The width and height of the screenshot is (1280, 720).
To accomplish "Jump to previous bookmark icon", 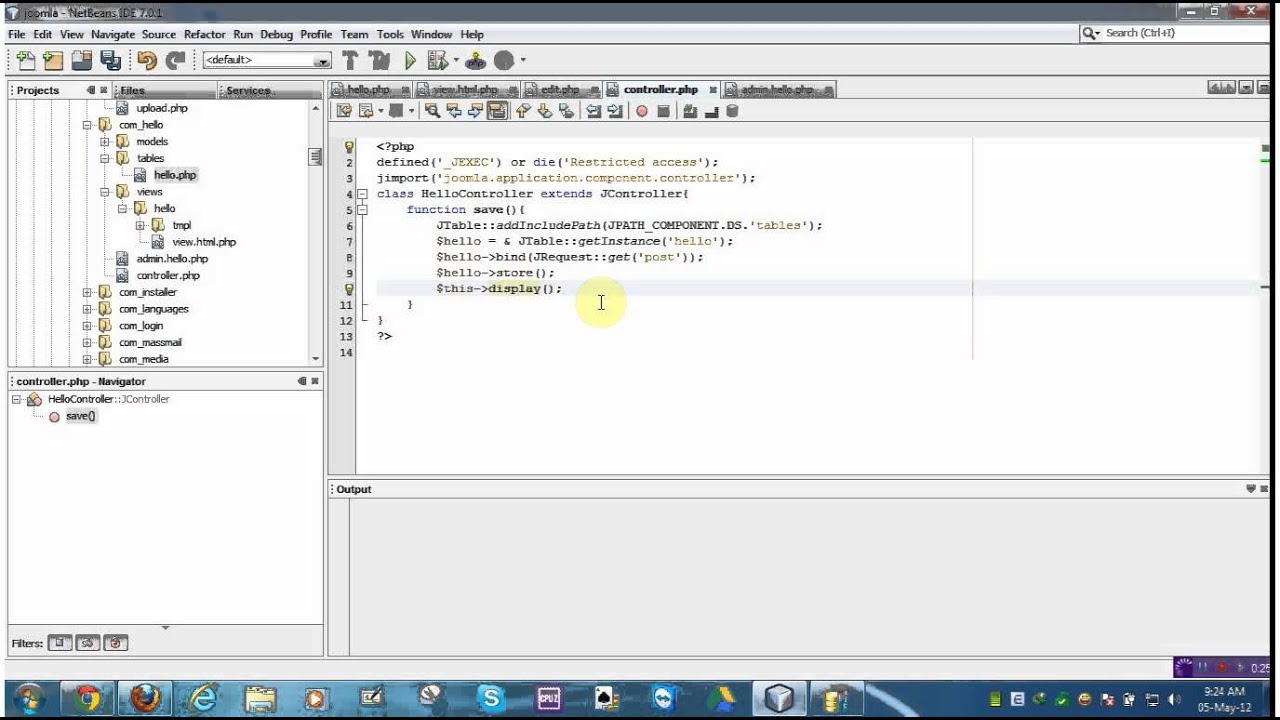I will pos(523,111).
